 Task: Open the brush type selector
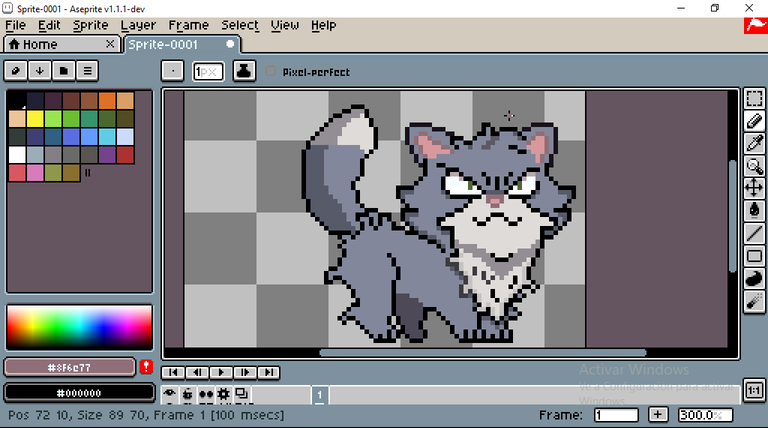(x=172, y=71)
